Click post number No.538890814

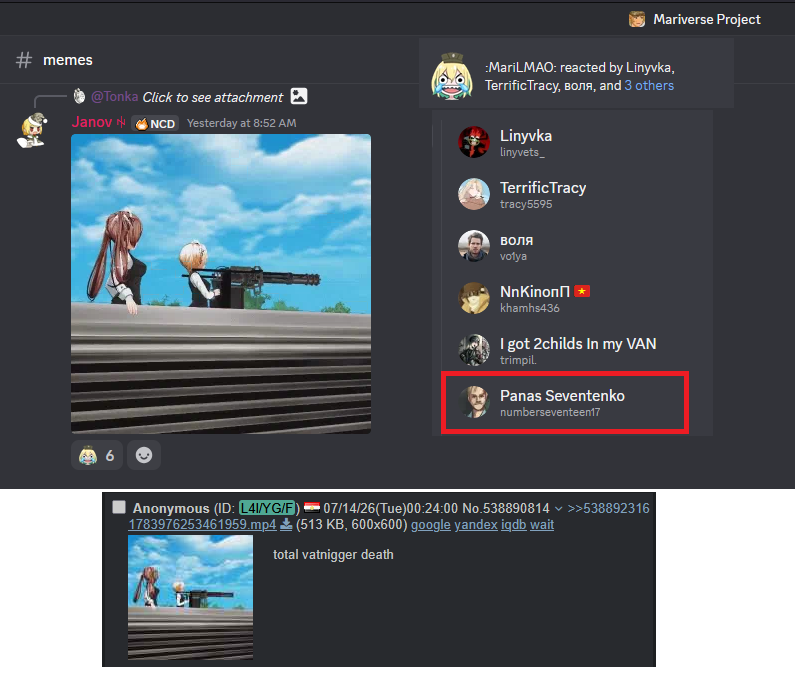pos(505,508)
